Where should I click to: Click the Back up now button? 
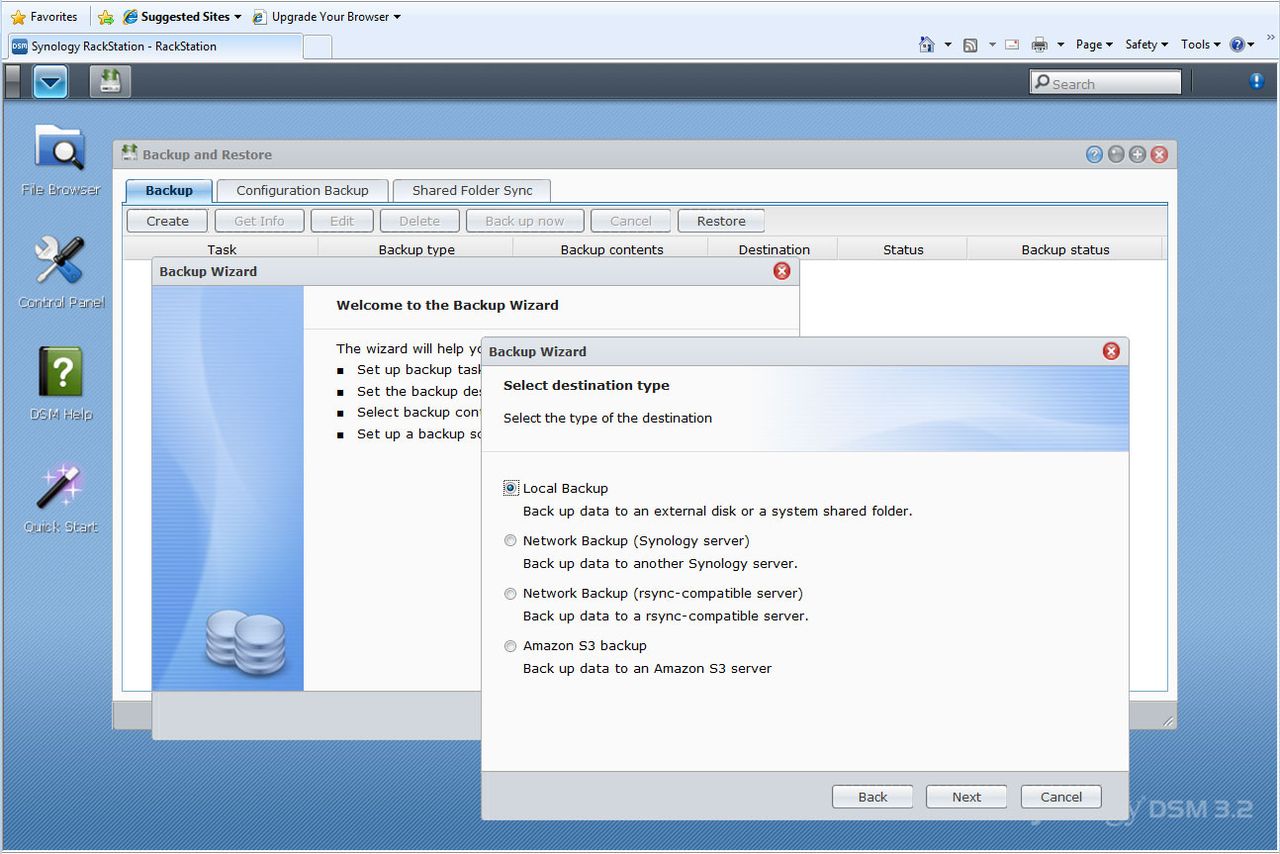525,221
